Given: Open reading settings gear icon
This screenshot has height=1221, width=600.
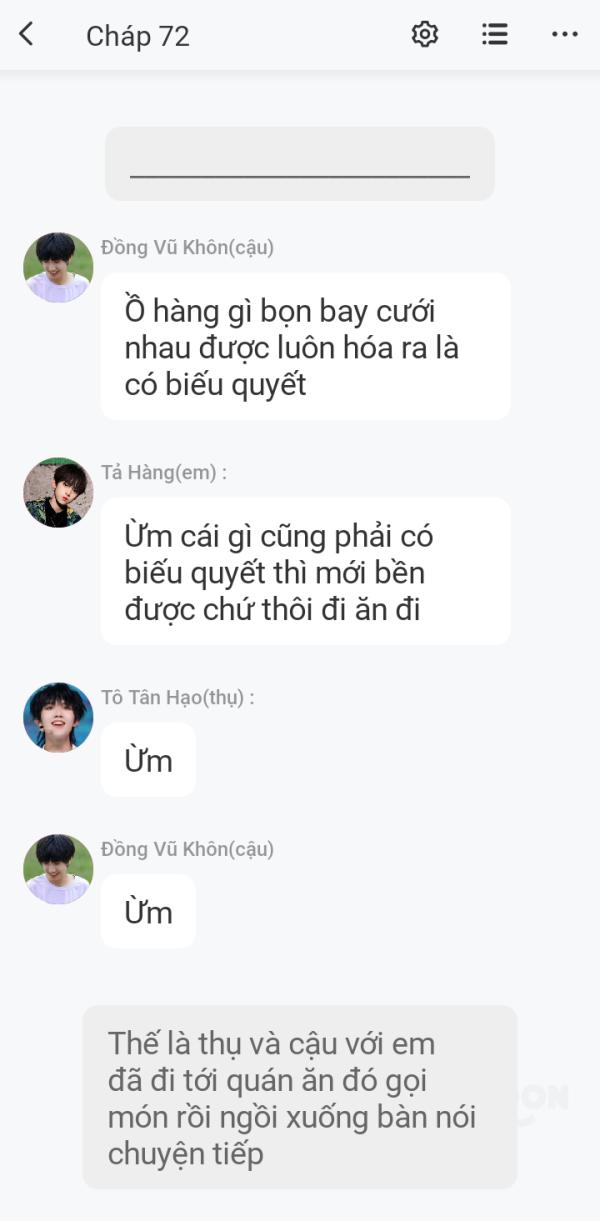Looking at the screenshot, I should pyautogui.click(x=425, y=34).
